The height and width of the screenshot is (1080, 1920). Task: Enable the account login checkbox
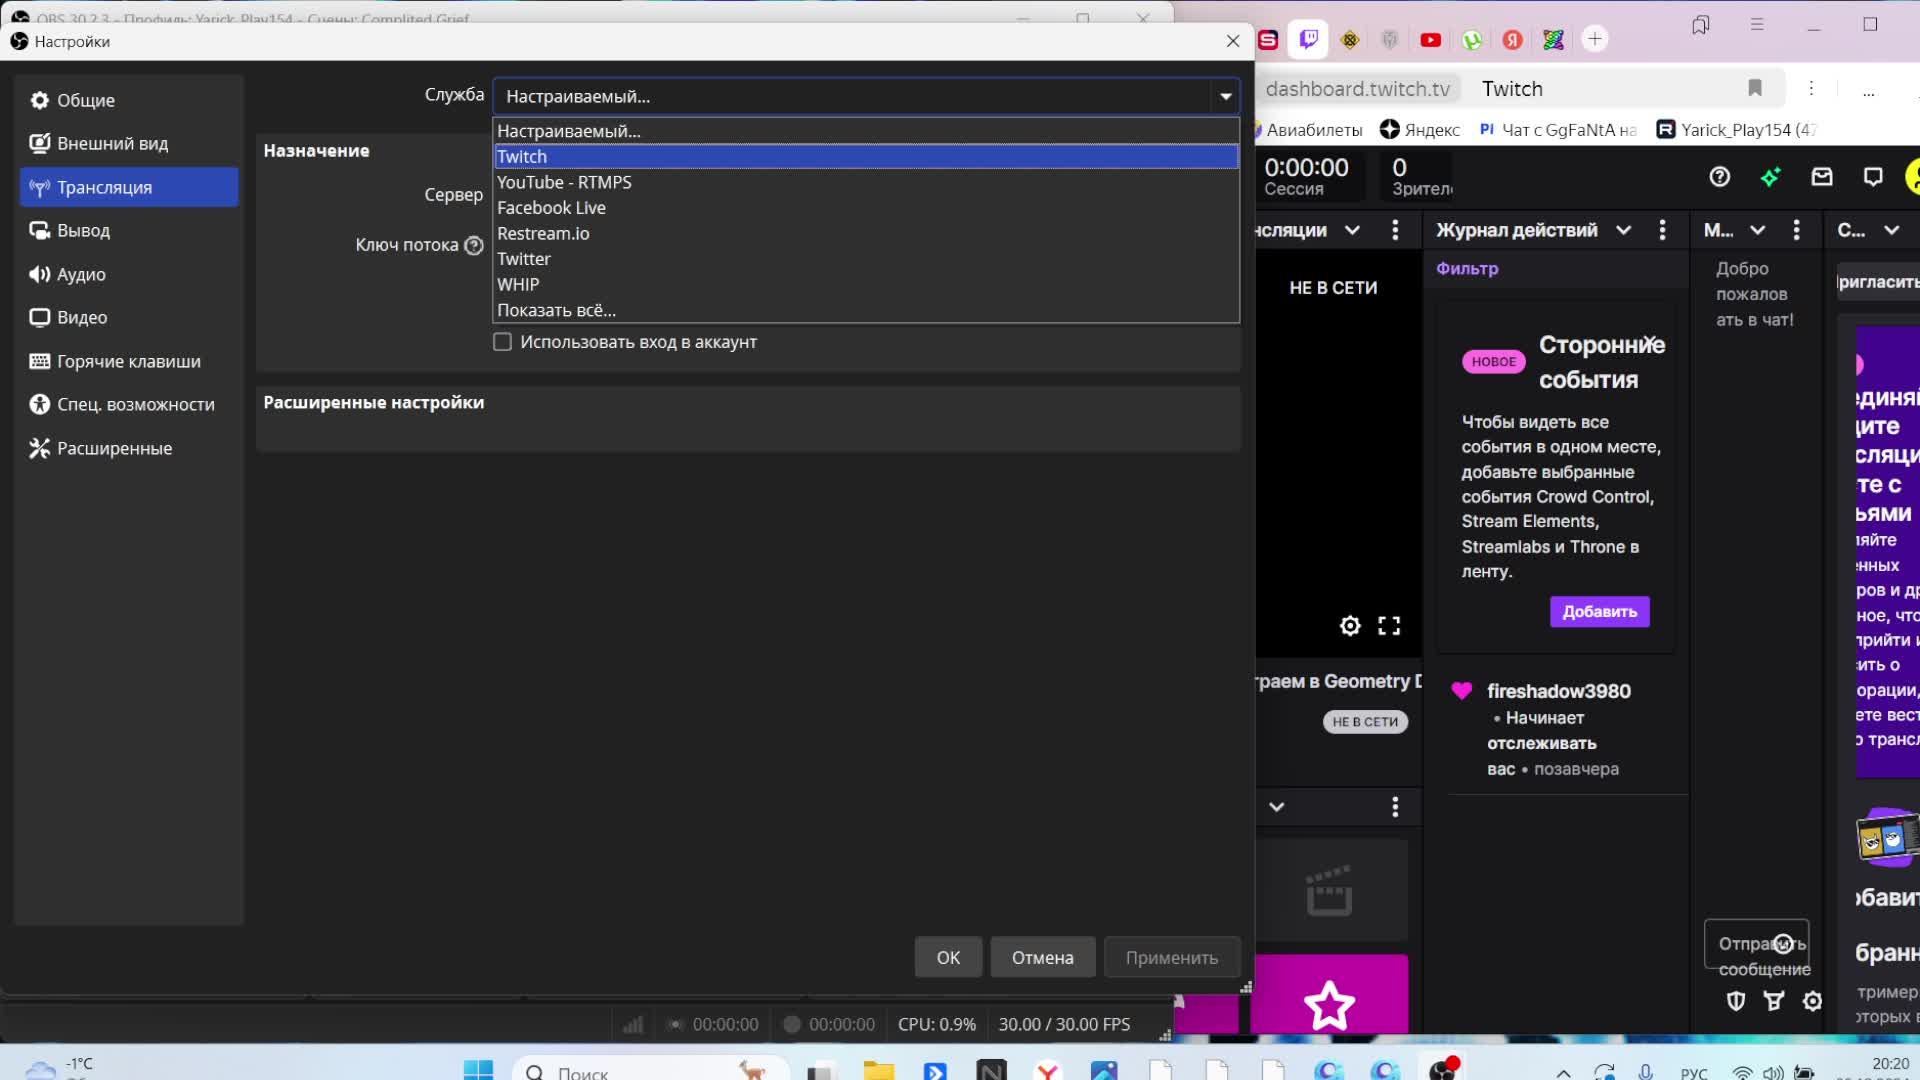pos(503,342)
